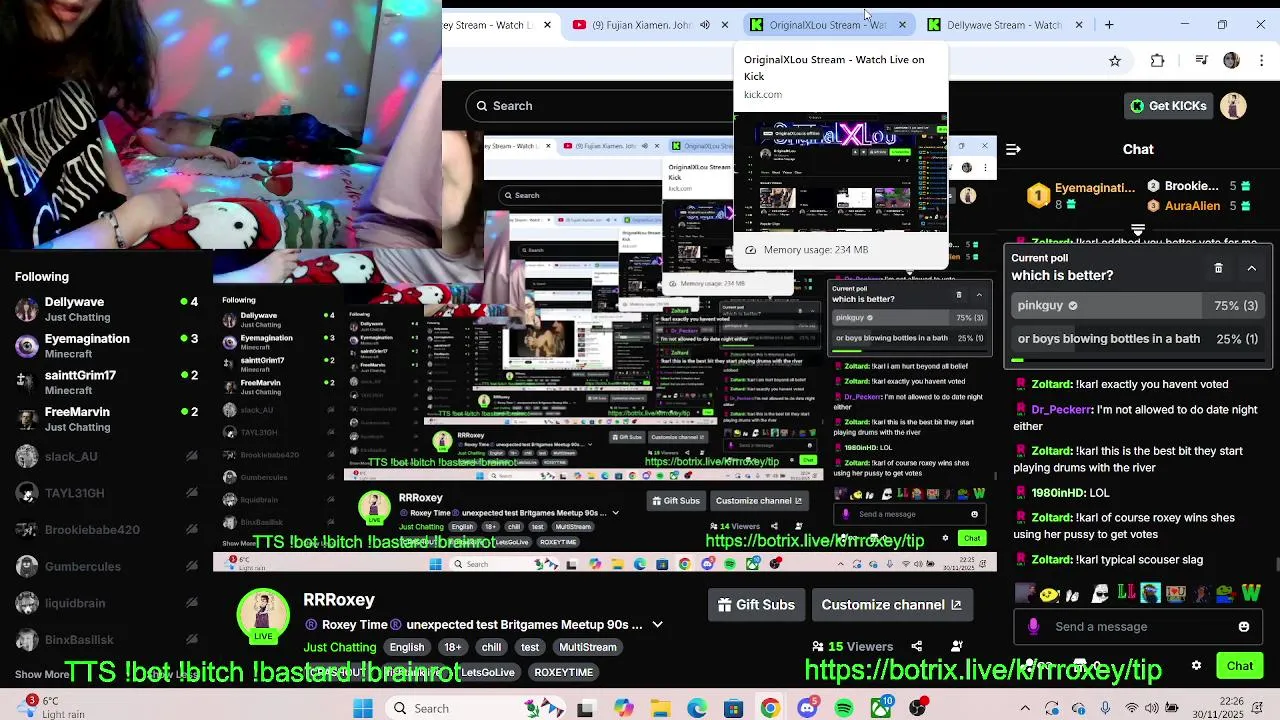Image resolution: width=1280 pixels, height=720 pixels.
Task: Open the Chrome media controls icon
Action: pyautogui.click(x=1201, y=61)
